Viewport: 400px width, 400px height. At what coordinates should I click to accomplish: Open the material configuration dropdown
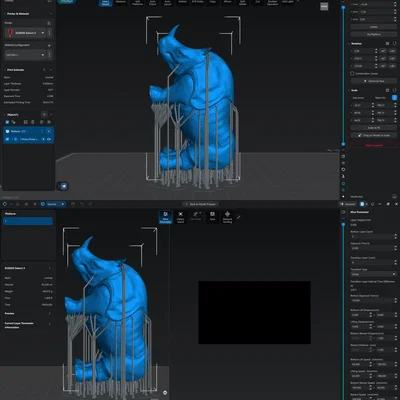pos(25,55)
